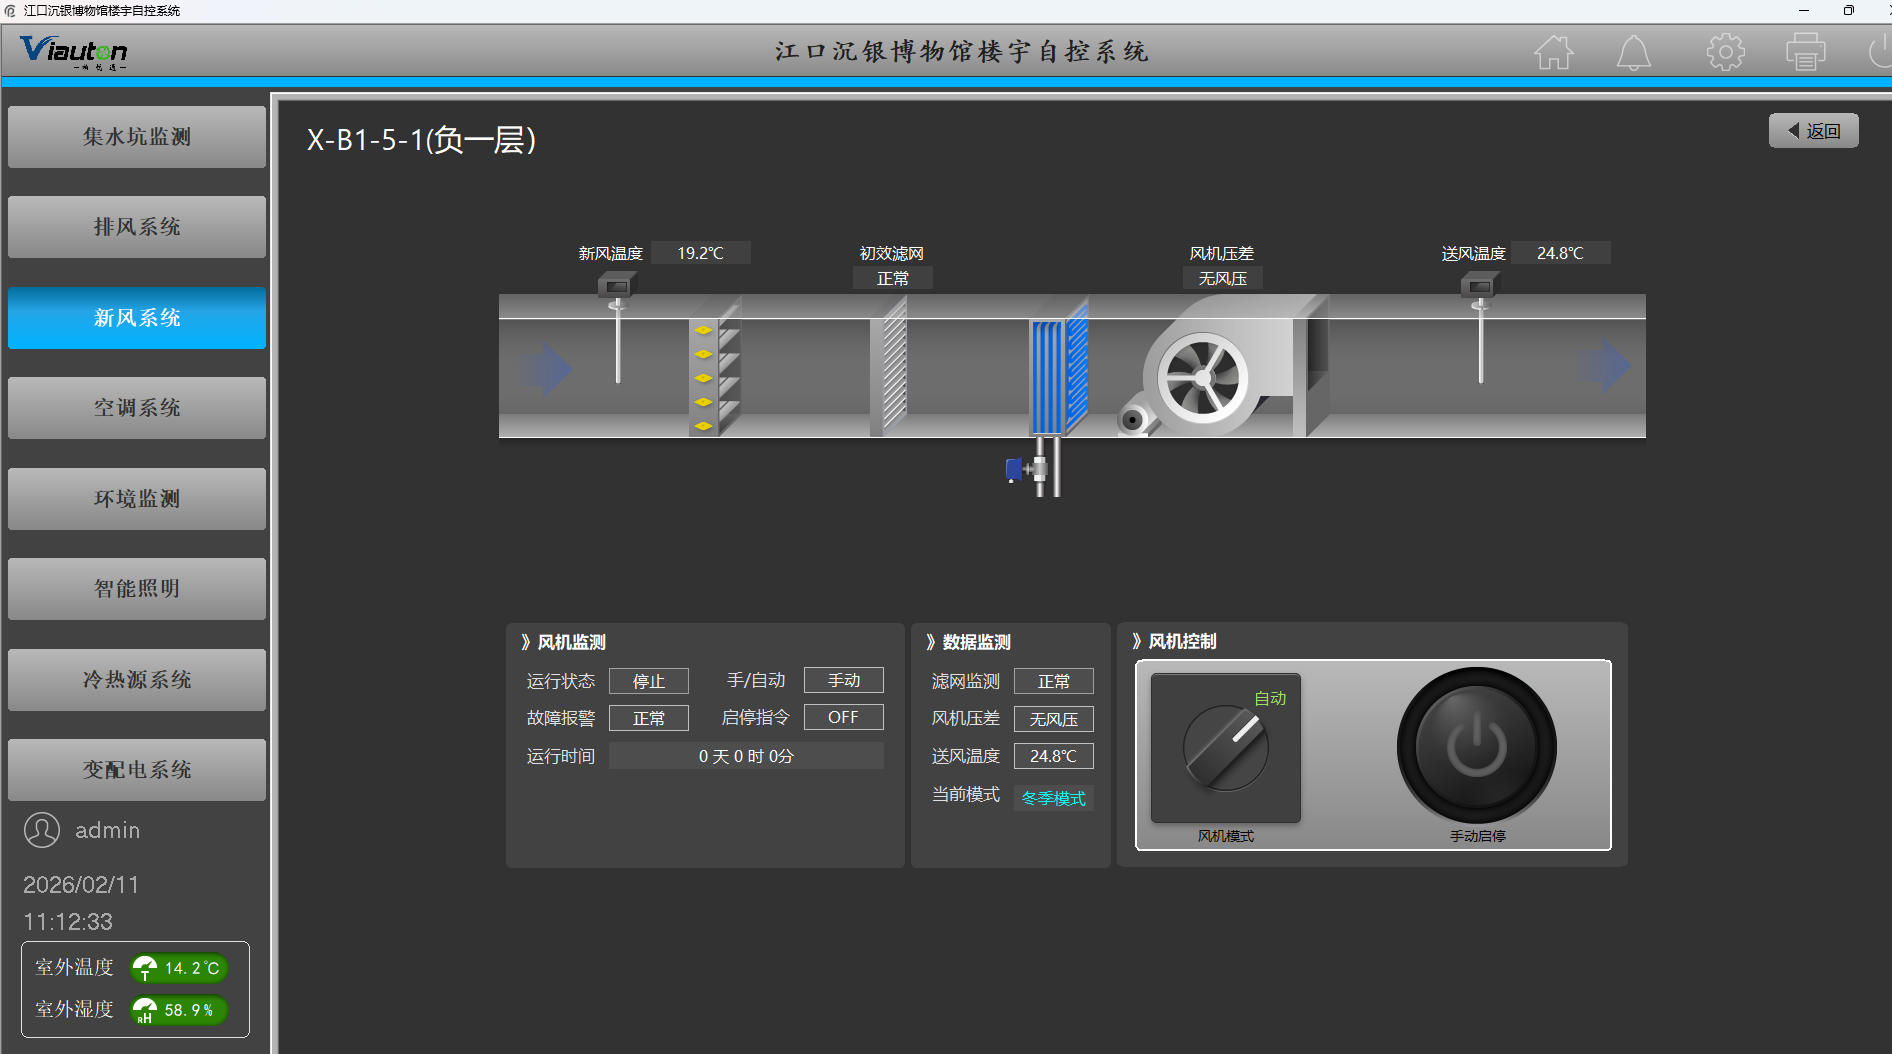
Task: Toggle the 手动启停 power button
Action: [x=1477, y=746]
